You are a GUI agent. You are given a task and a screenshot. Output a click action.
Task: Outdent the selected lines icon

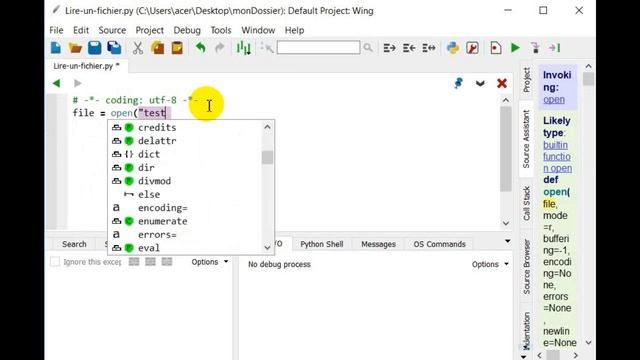(x=409, y=48)
